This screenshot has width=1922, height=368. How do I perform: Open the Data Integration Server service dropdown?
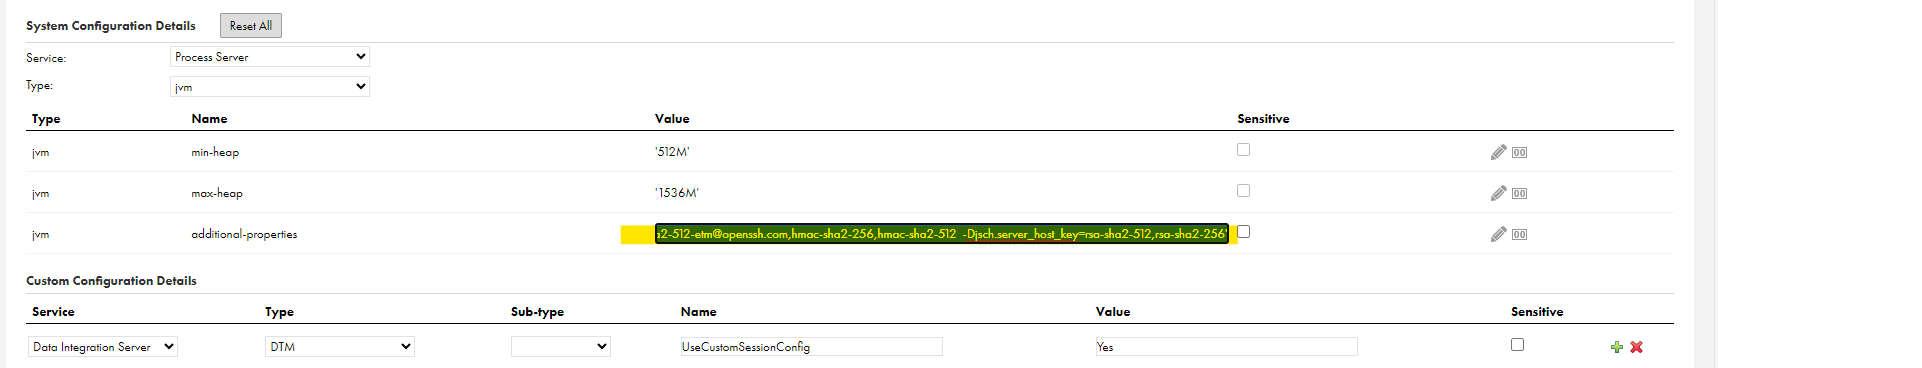coord(103,347)
